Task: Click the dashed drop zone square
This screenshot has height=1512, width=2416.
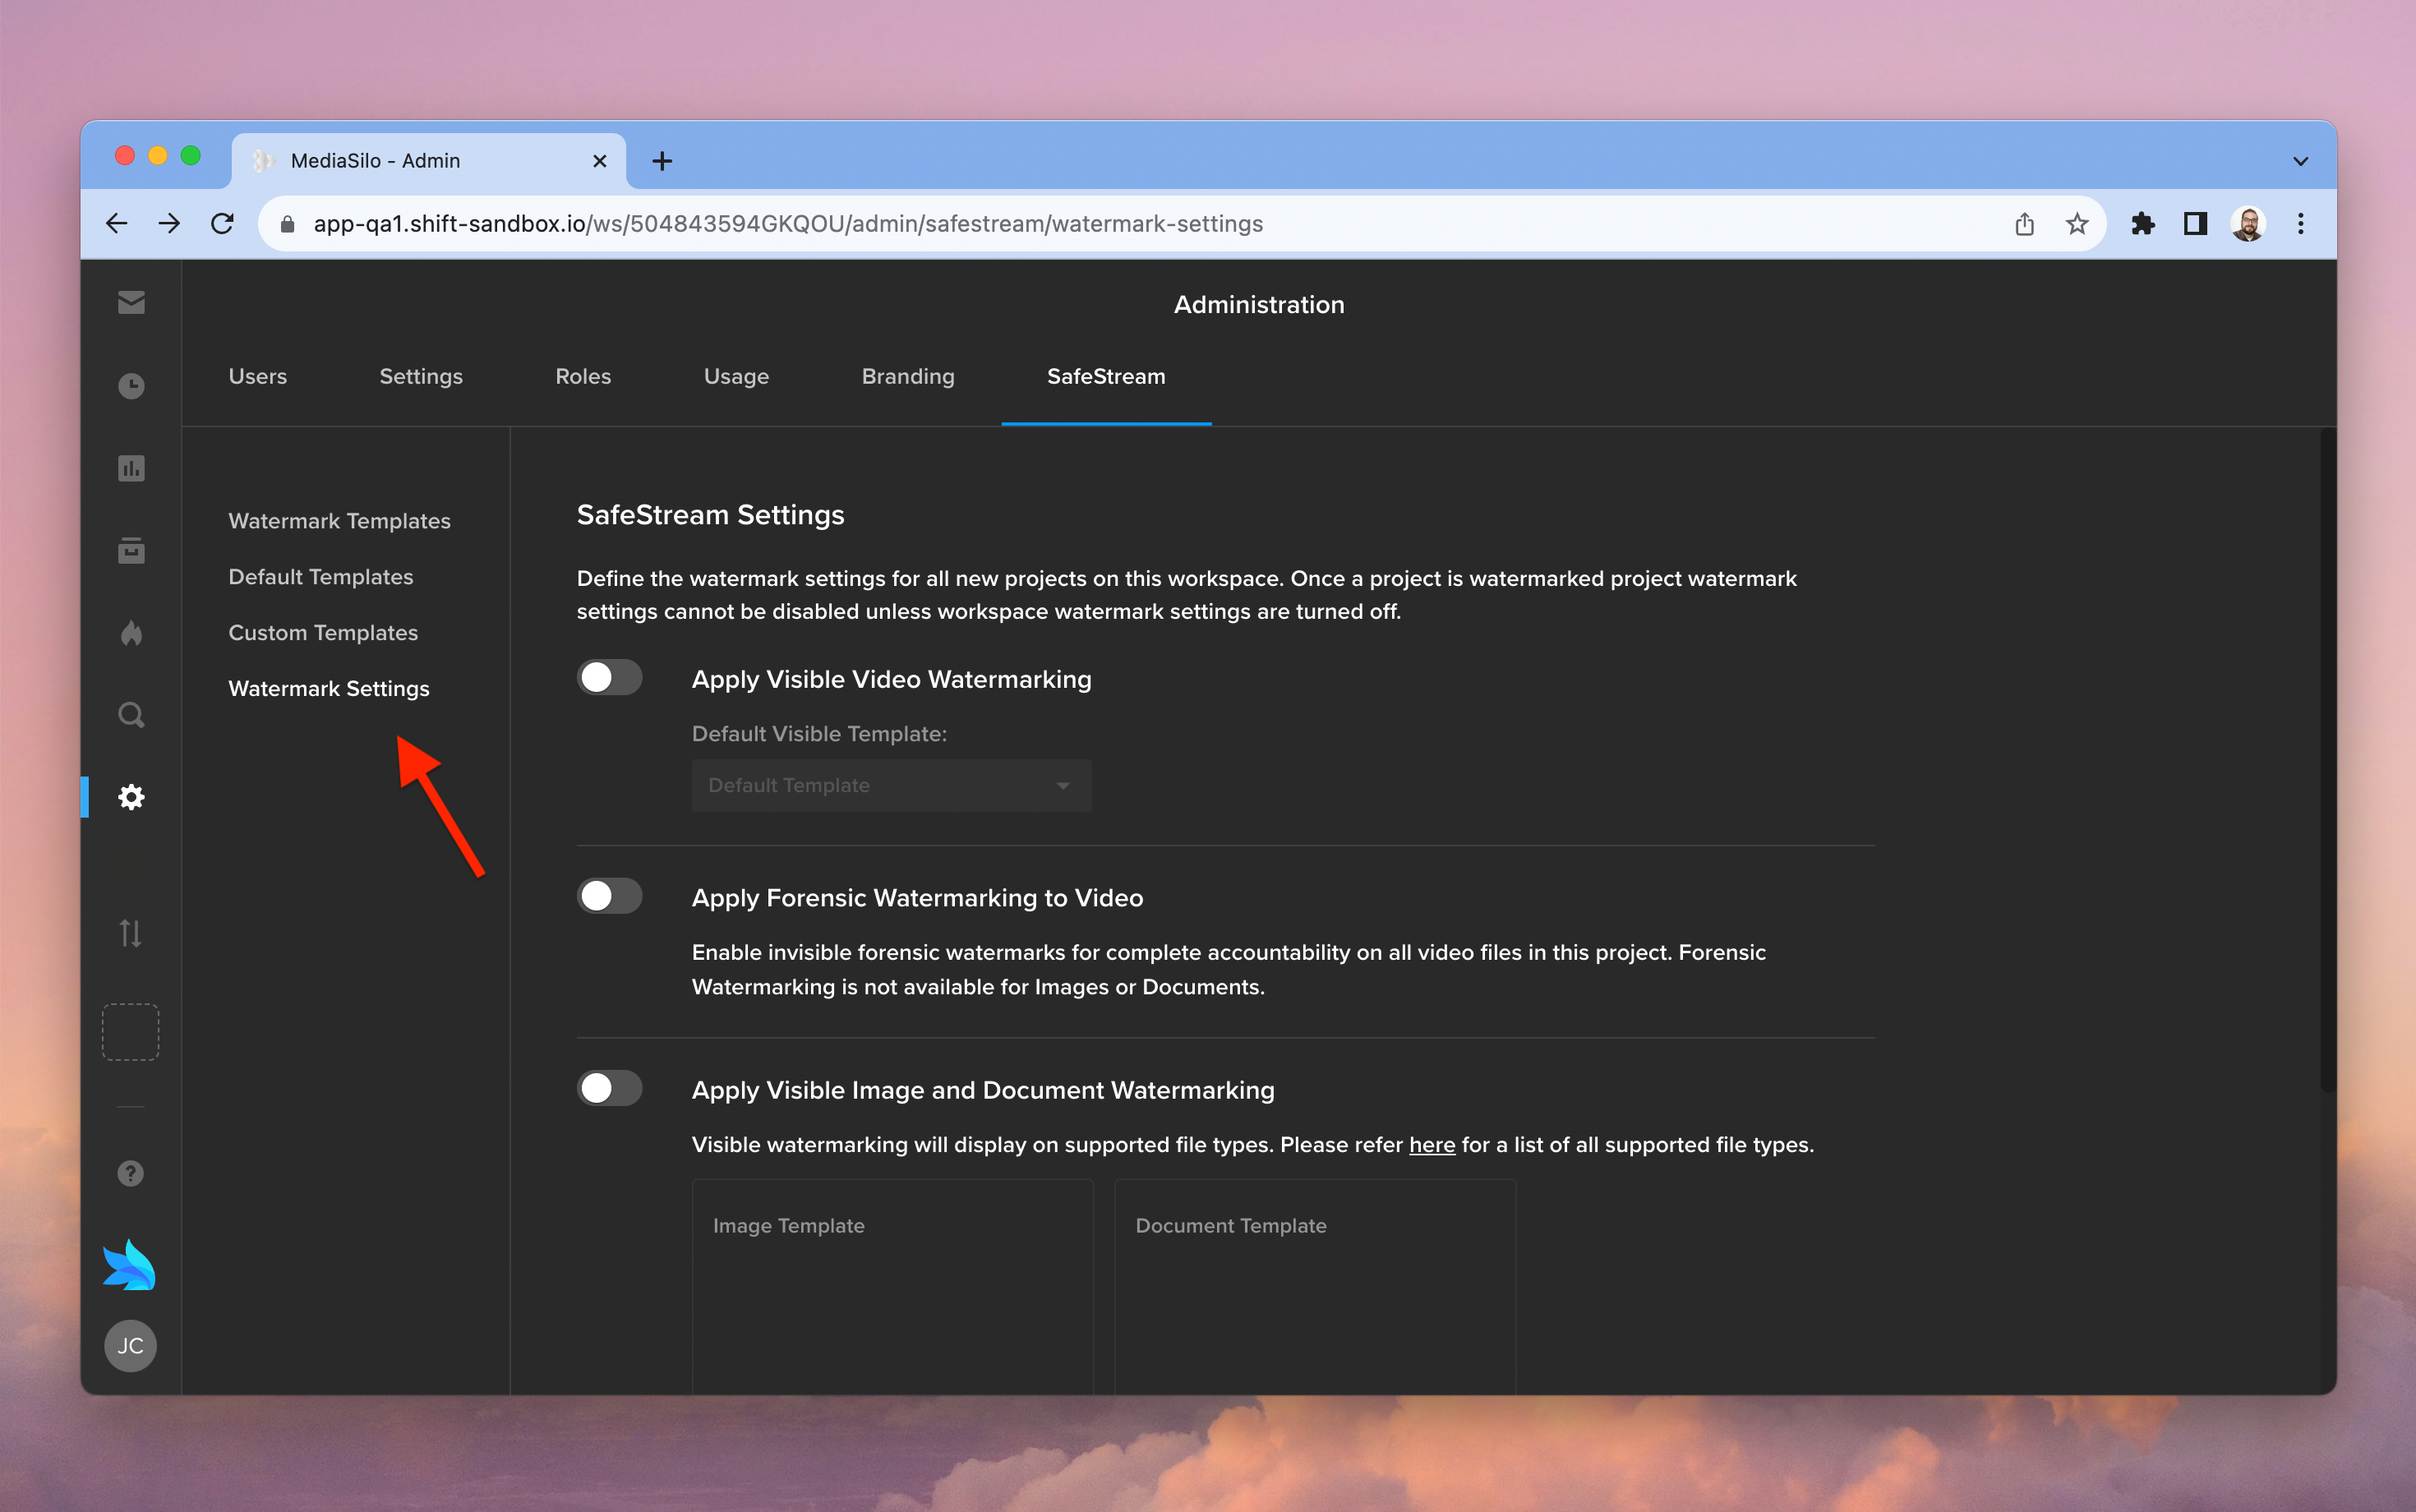Action: coord(131,1032)
